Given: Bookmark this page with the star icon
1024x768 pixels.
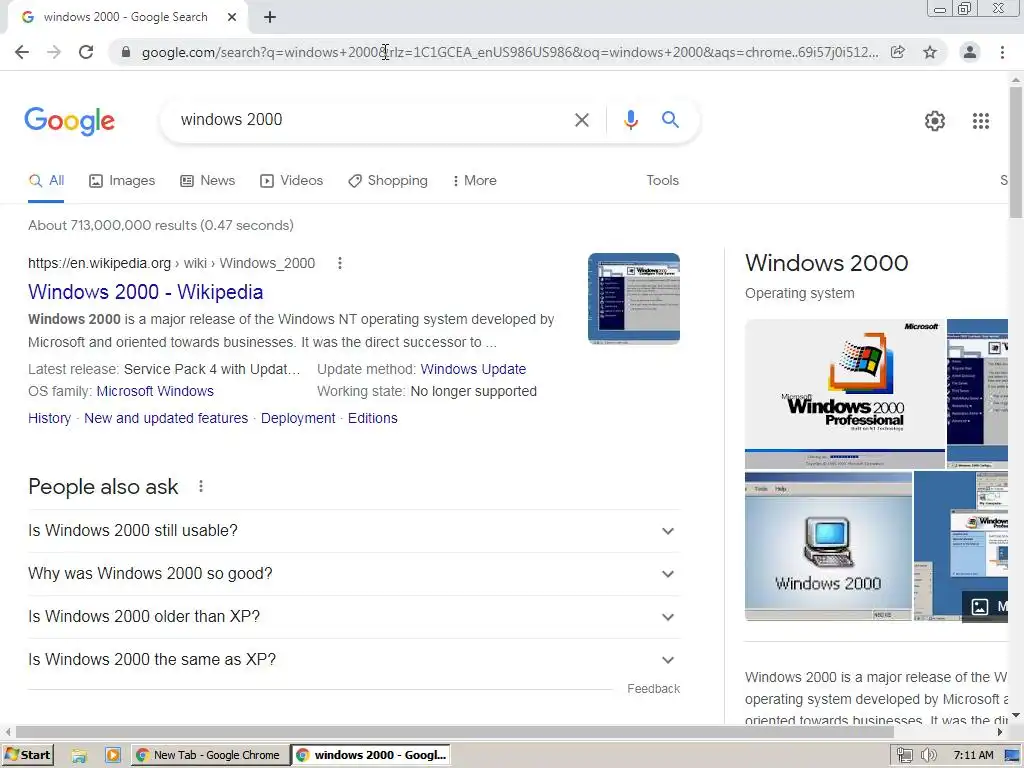Looking at the screenshot, I should [930, 52].
